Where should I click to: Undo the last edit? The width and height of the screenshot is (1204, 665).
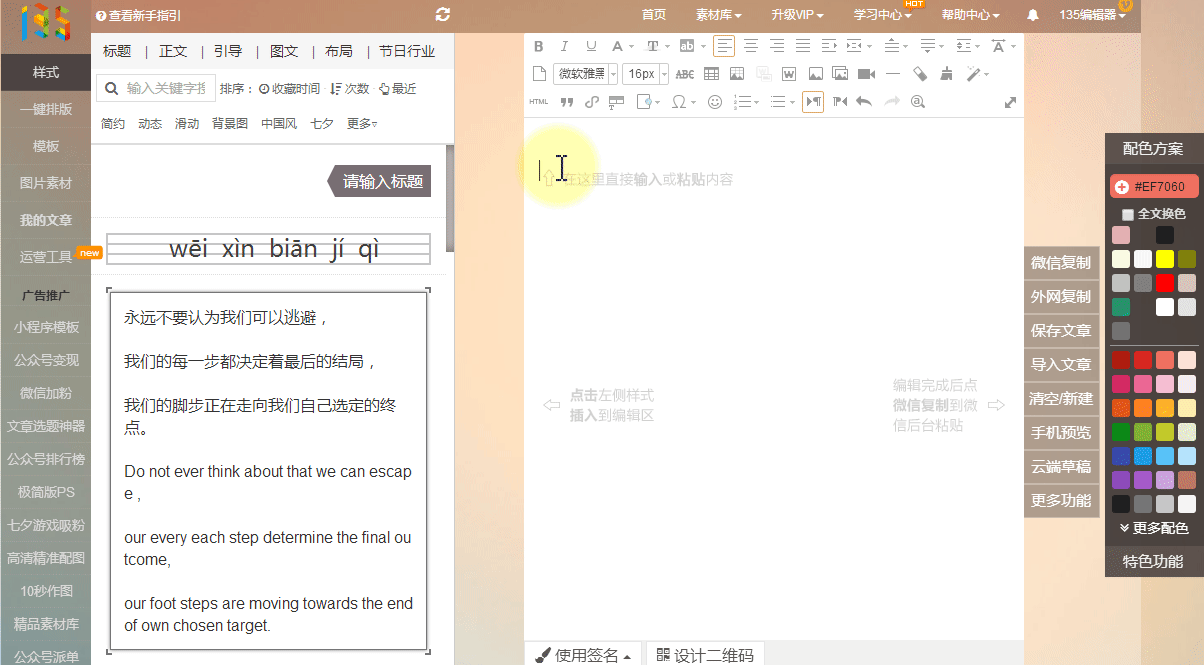click(864, 102)
